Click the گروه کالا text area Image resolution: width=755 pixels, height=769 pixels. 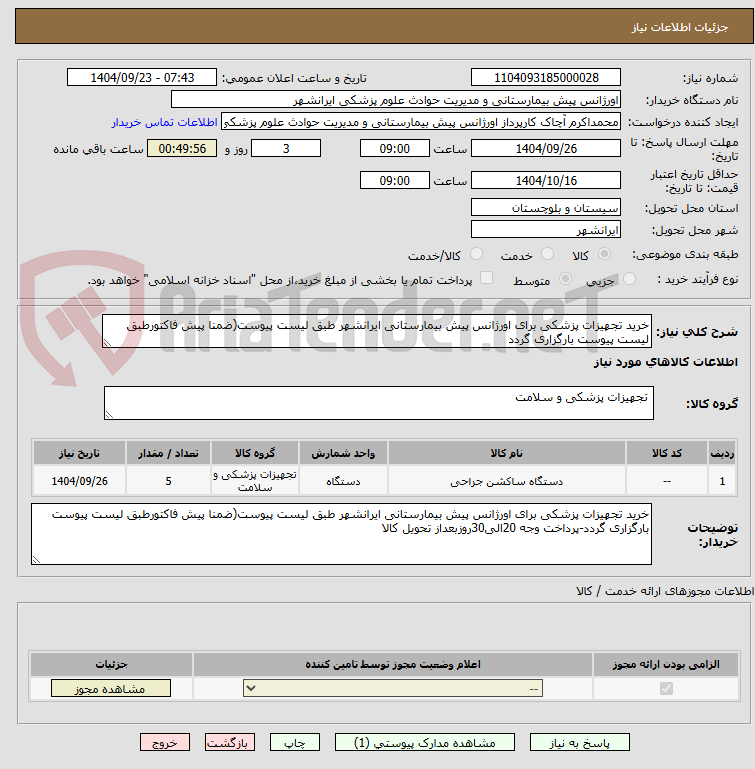(x=379, y=403)
